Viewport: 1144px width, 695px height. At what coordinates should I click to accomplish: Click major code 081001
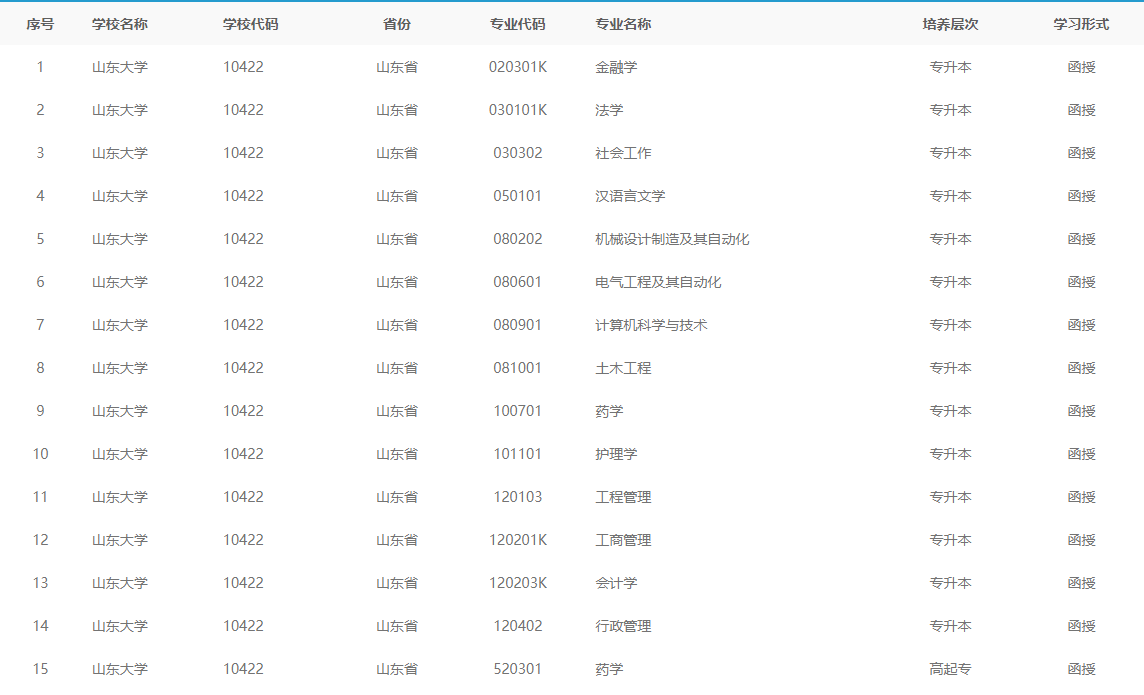517,368
